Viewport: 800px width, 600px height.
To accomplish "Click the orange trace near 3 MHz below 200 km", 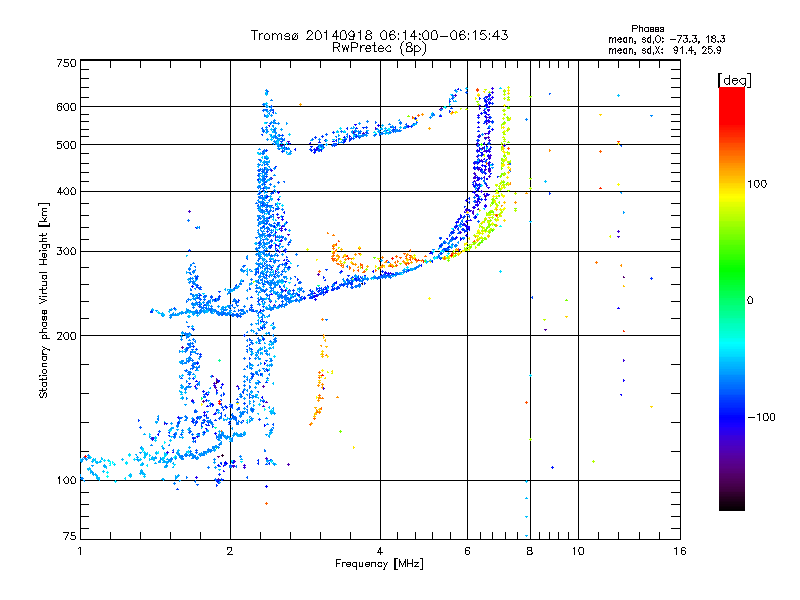I will [x=321, y=378].
